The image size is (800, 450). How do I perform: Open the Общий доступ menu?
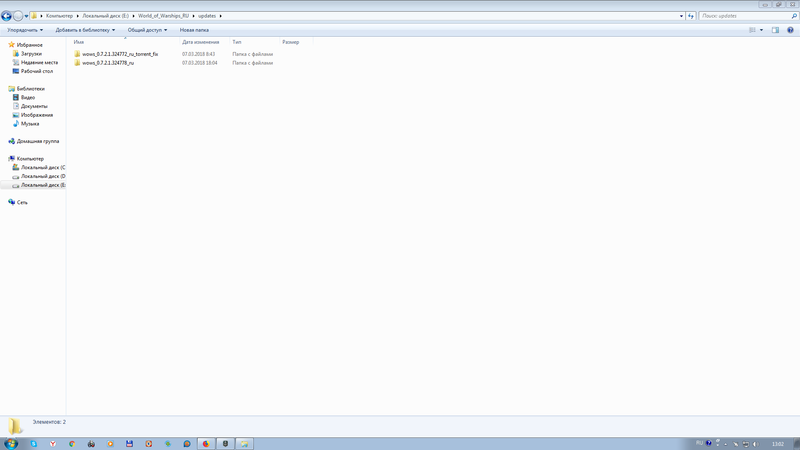(147, 30)
